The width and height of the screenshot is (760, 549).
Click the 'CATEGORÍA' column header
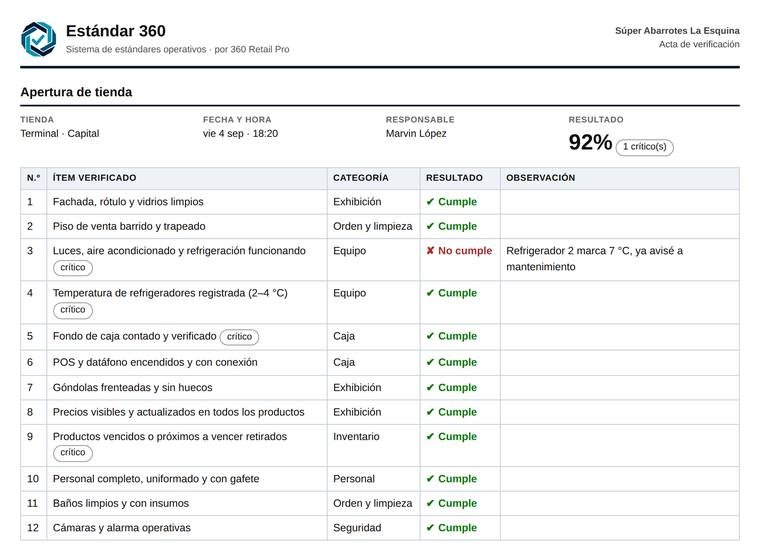click(x=361, y=178)
